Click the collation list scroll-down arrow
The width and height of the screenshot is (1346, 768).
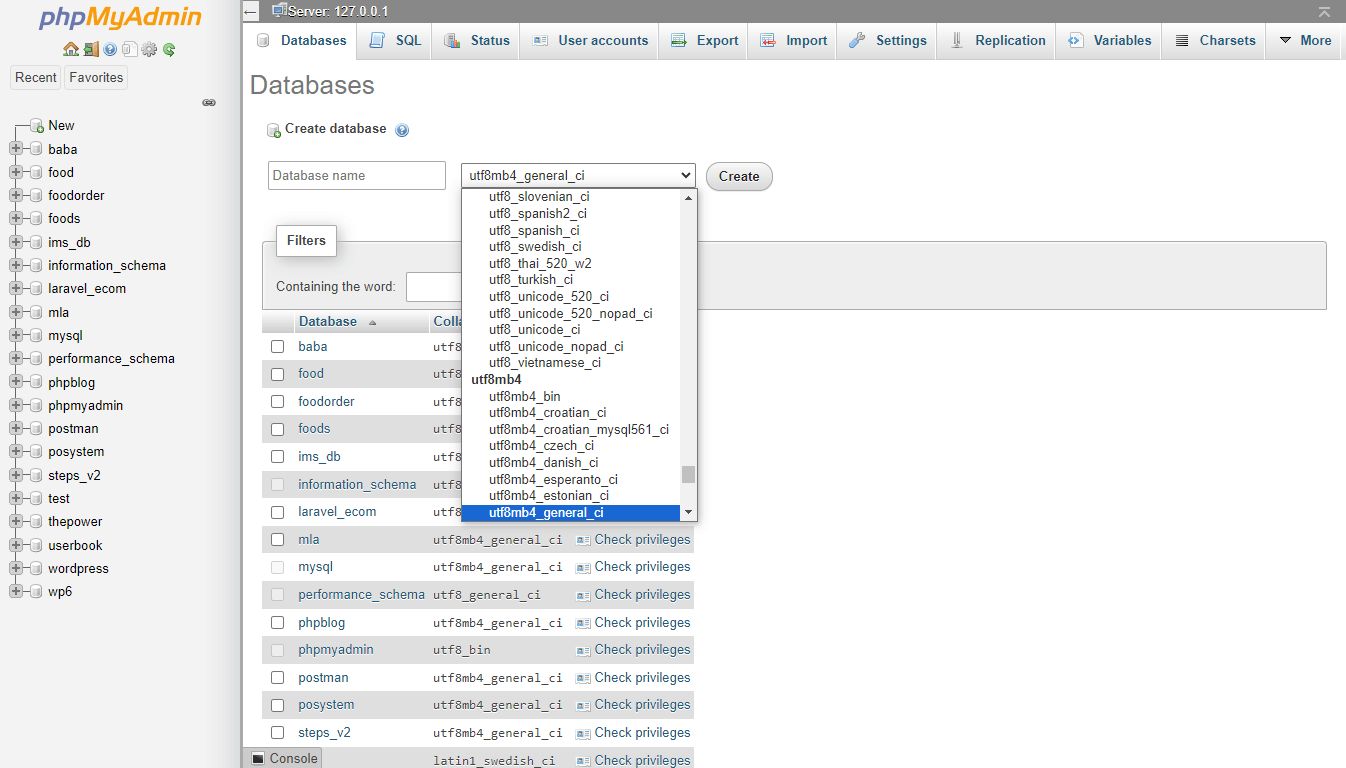(x=688, y=513)
